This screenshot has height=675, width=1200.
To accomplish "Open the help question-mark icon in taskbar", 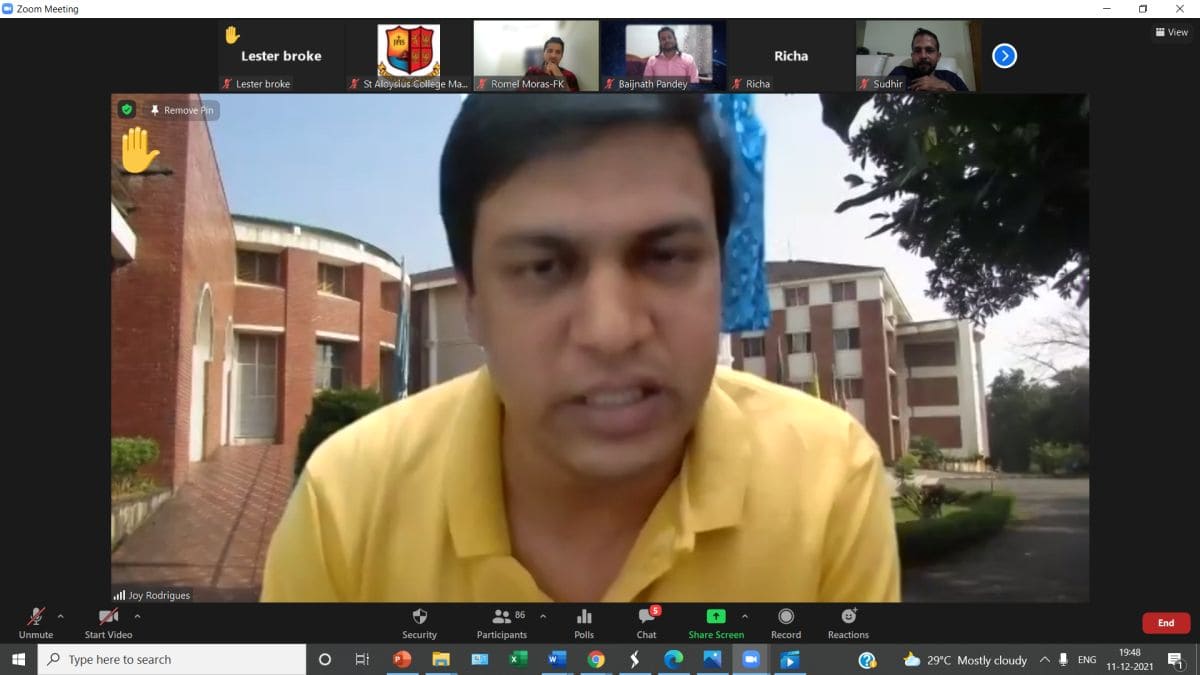I will tap(867, 660).
